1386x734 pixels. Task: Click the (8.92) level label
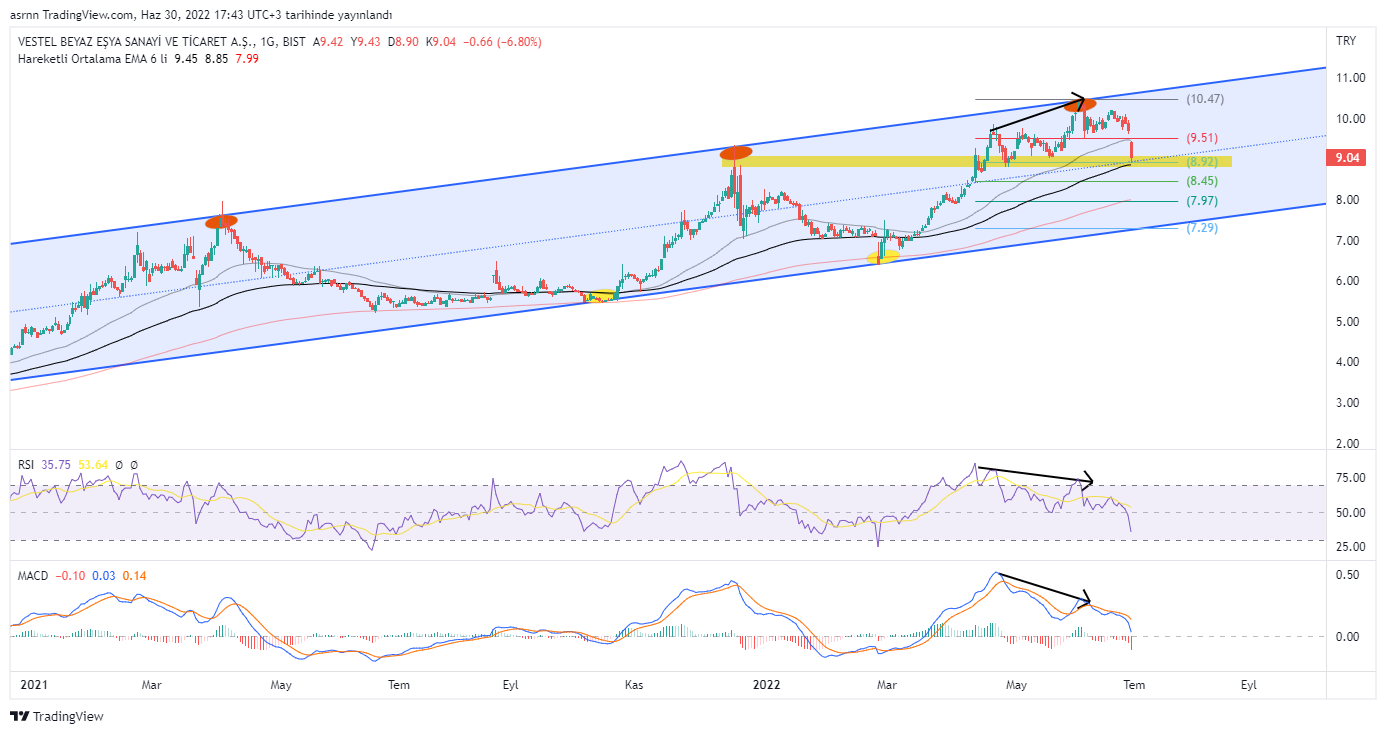(x=1202, y=162)
